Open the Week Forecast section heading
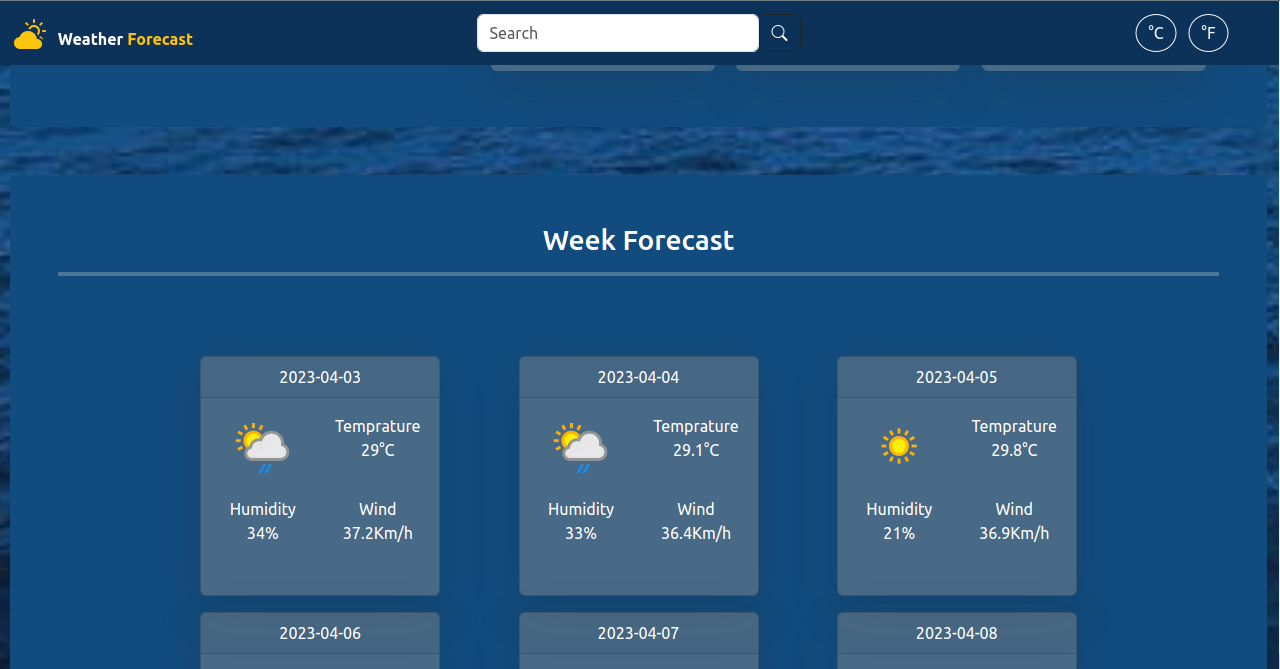Image resolution: width=1280 pixels, height=669 pixels. coord(638,240)
